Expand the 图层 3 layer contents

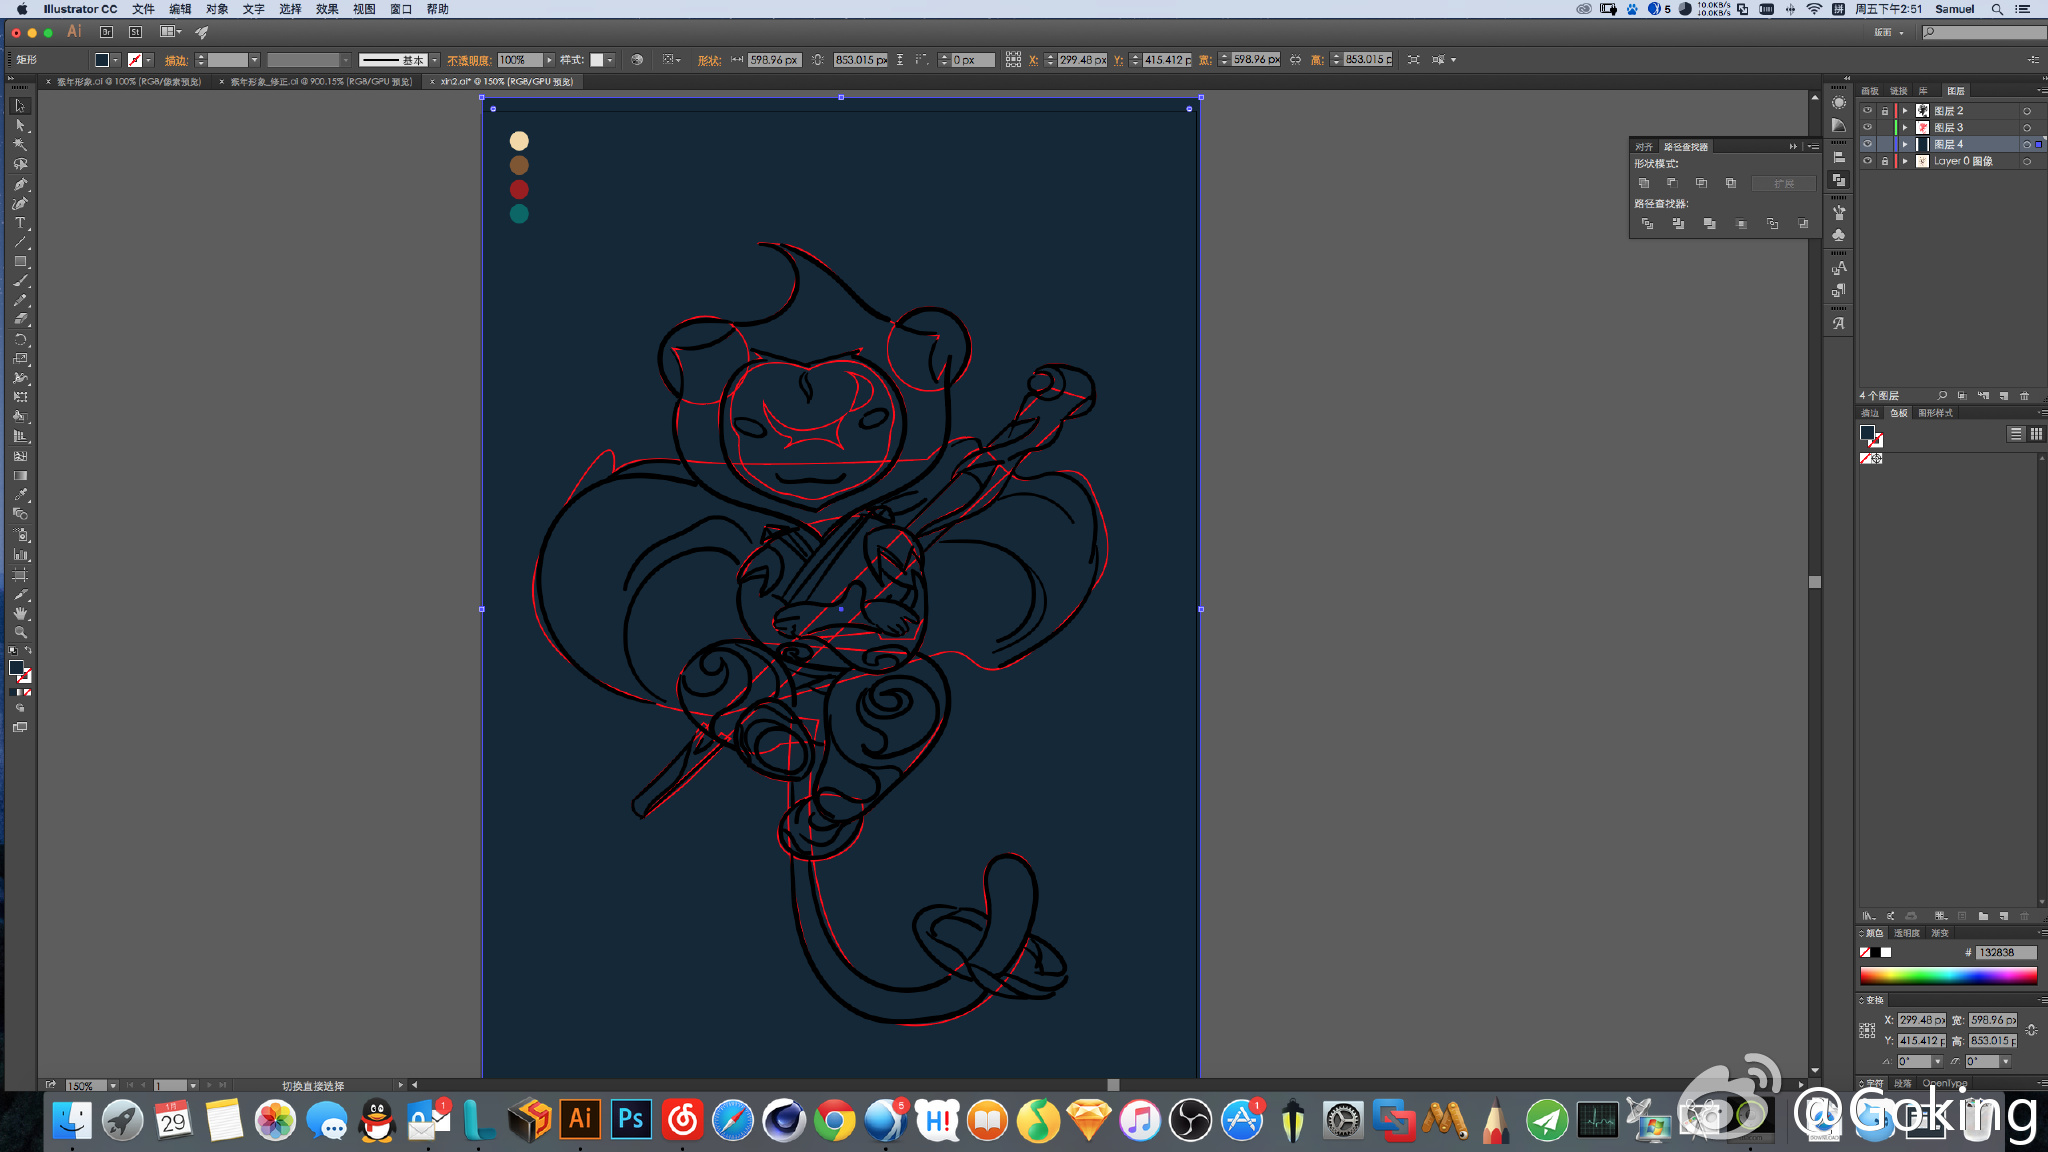[x=1905, y=128]
